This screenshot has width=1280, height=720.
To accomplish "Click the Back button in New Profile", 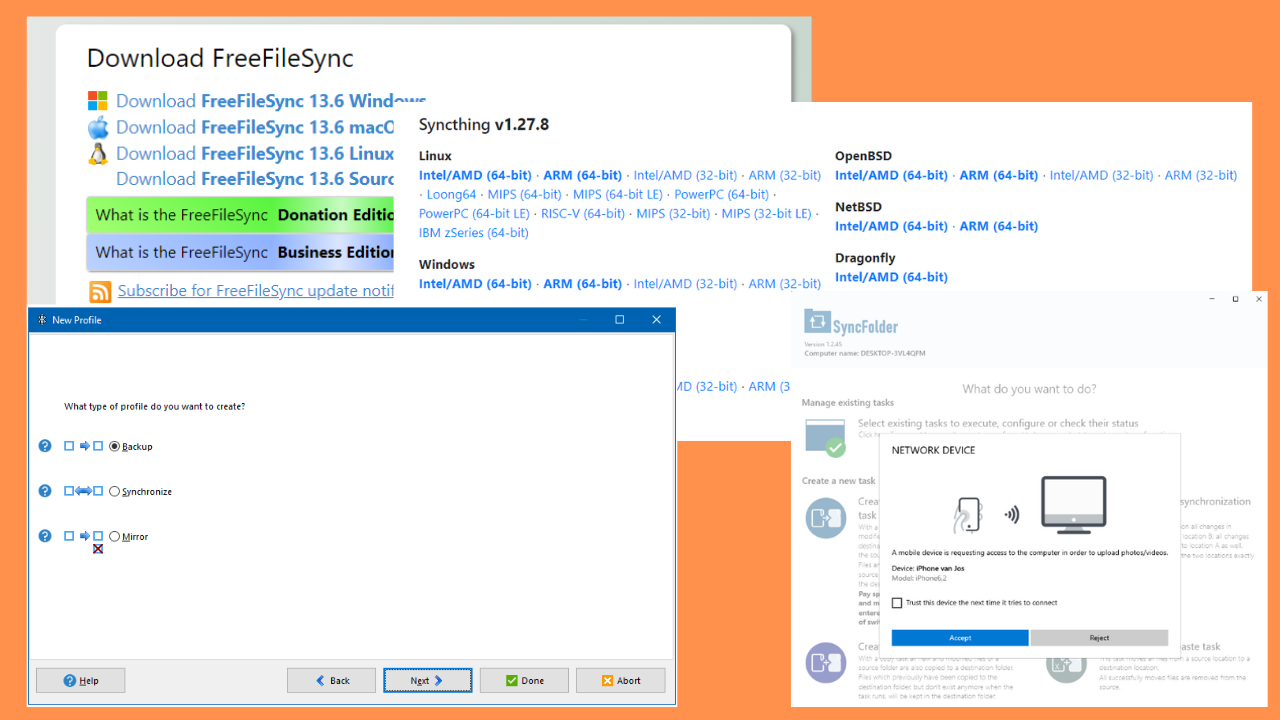I will (x=331, y=680).
